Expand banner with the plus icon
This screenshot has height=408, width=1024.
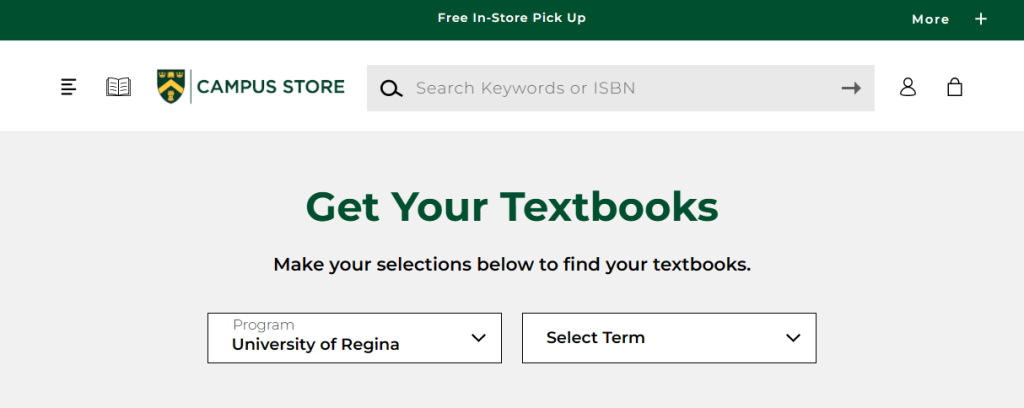[981, 19]
